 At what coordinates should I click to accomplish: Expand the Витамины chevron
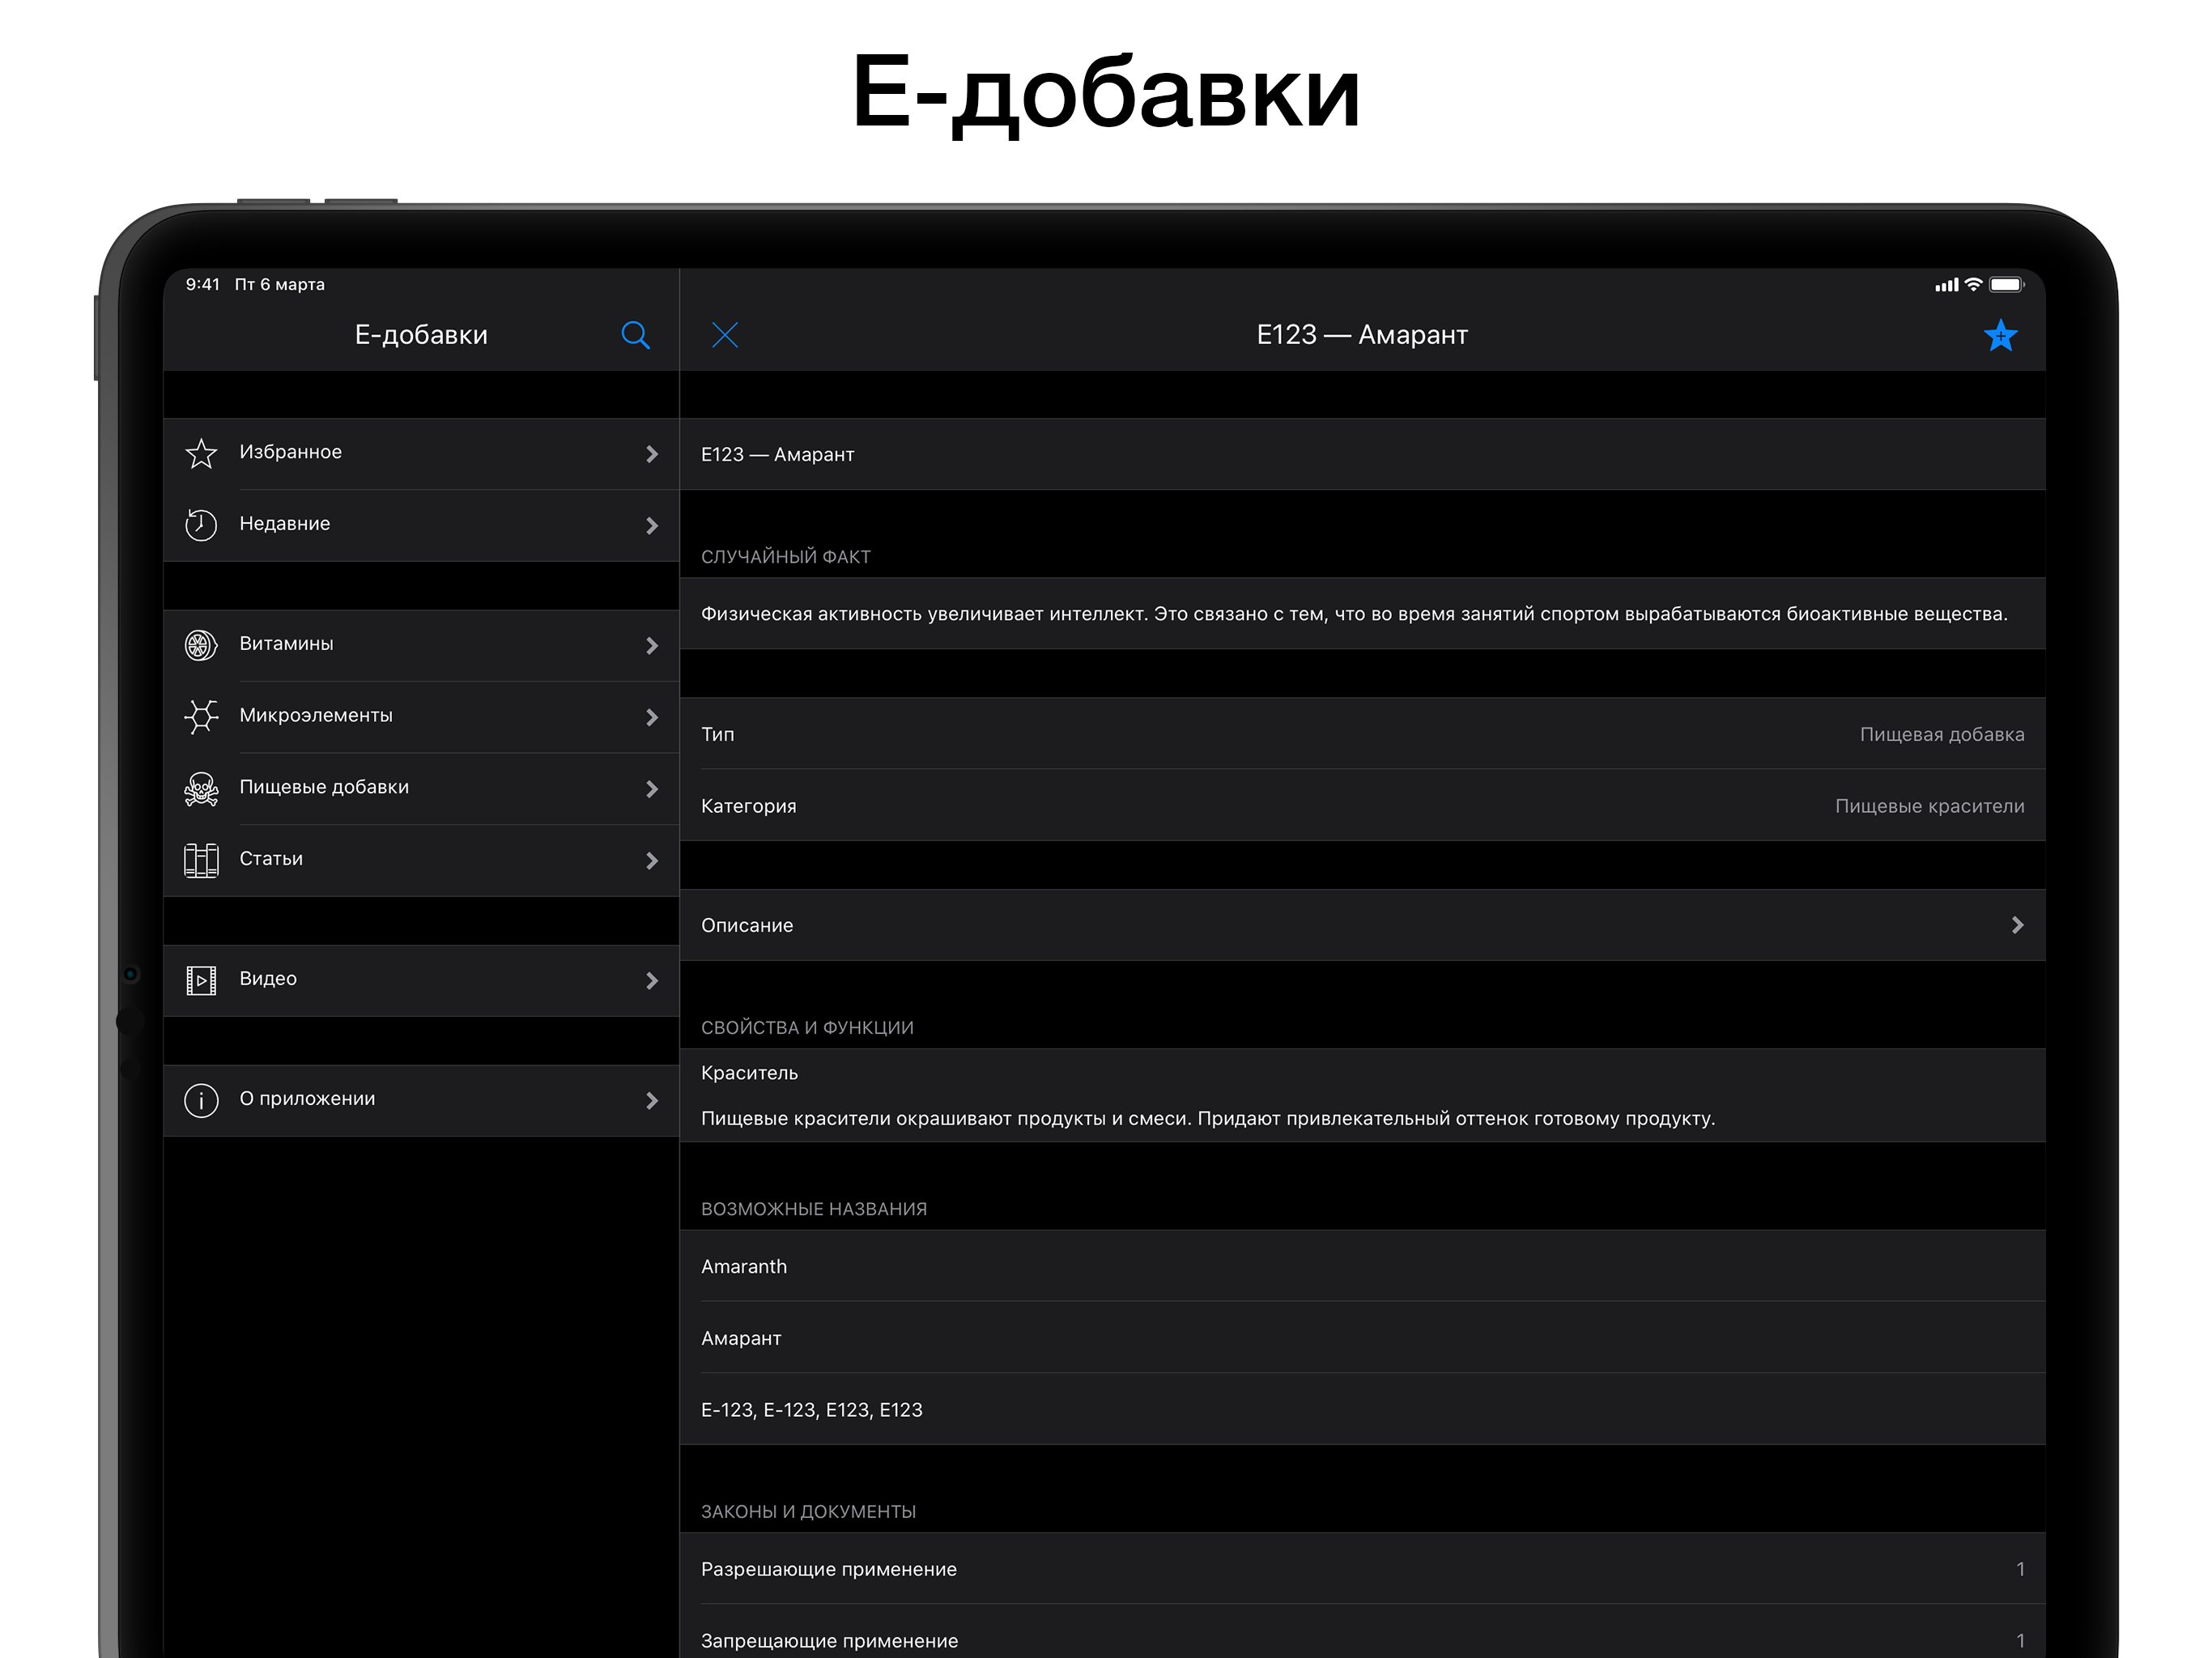652,646
